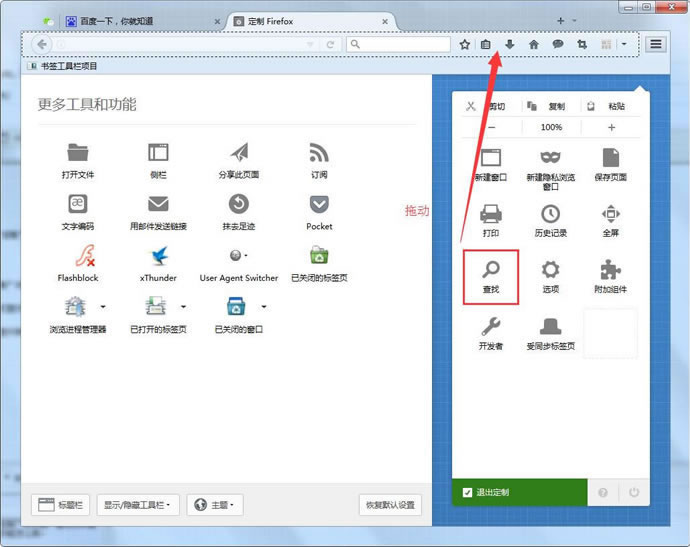The image size is (690, 547).
Task: Click the 打开文件 folder icon
Action: pos(77,153)
